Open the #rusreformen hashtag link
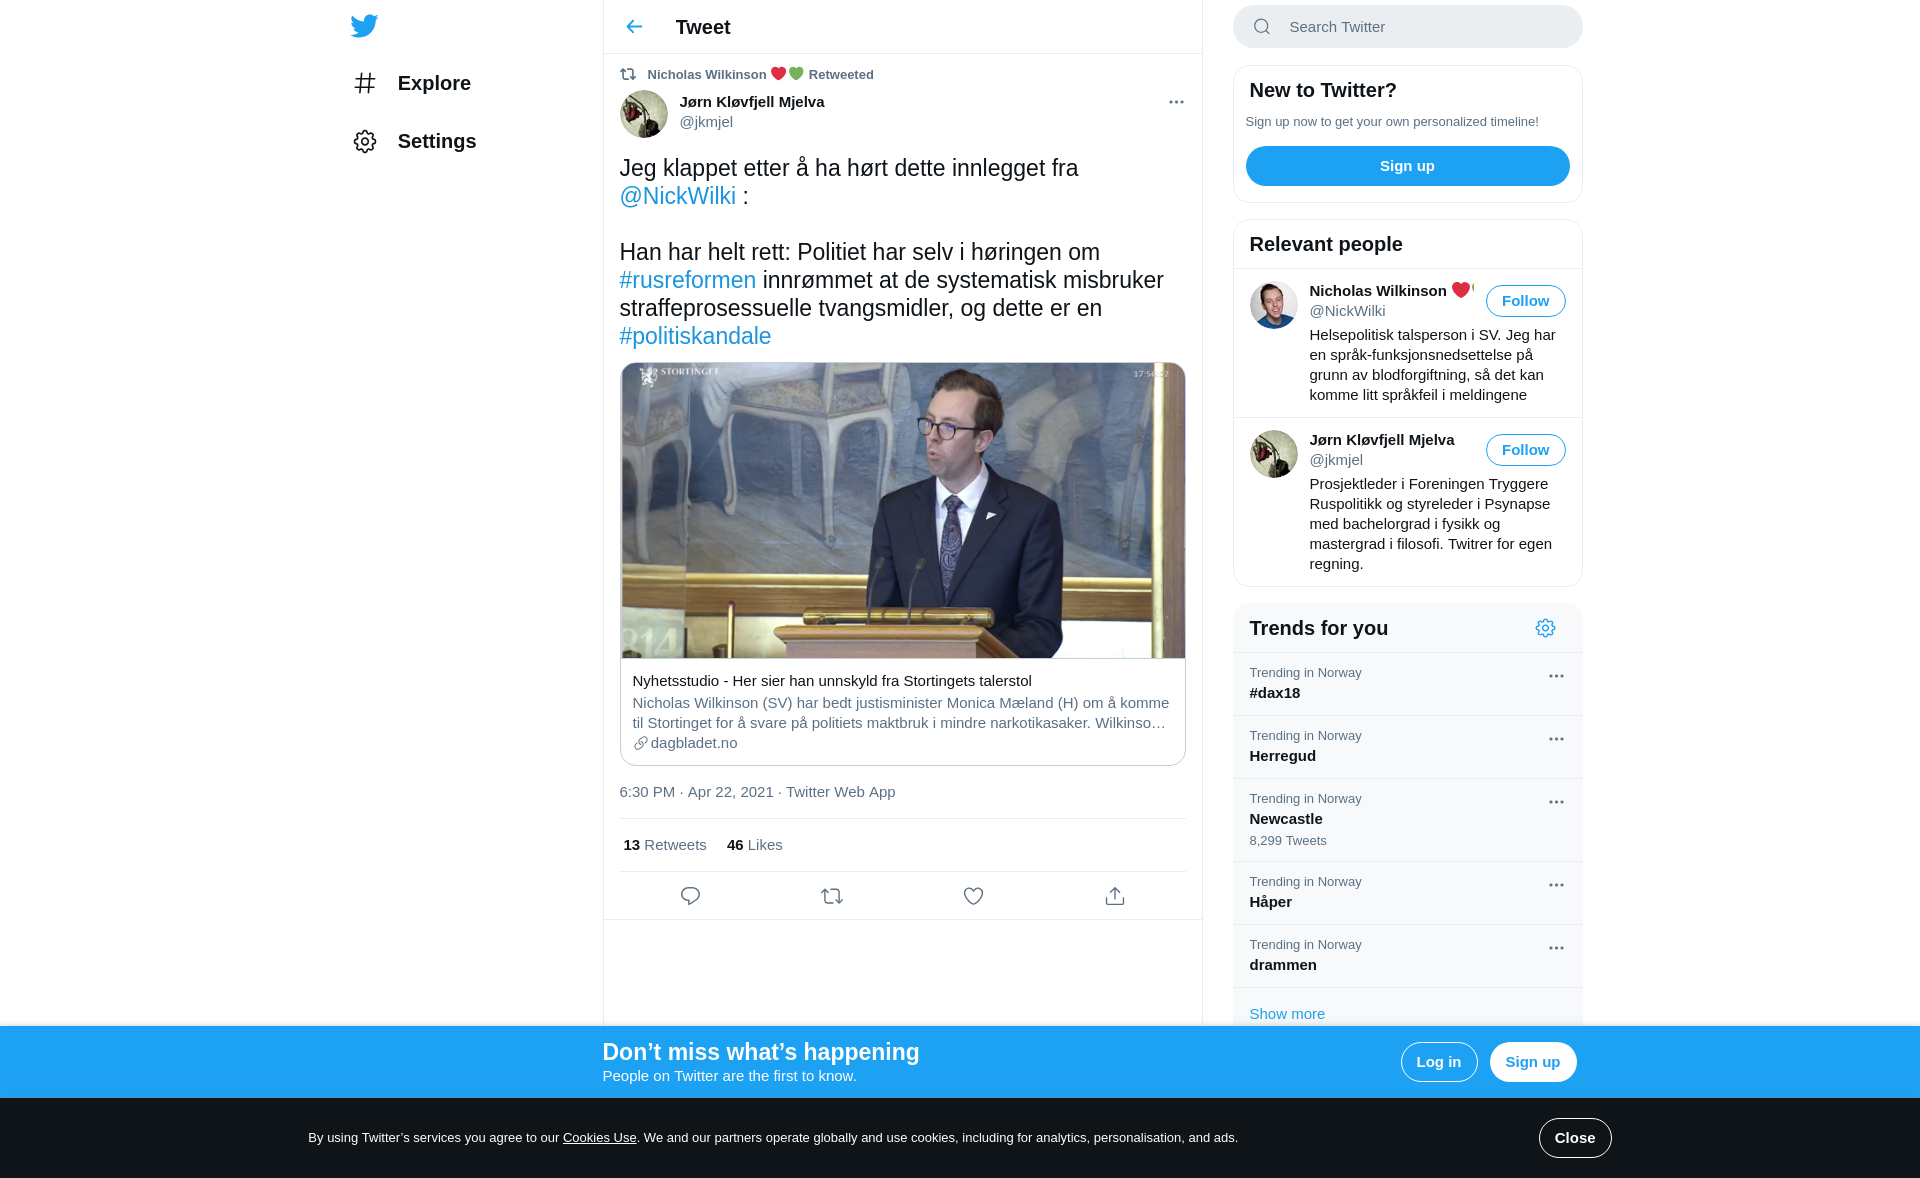 [x=688, y=280]
